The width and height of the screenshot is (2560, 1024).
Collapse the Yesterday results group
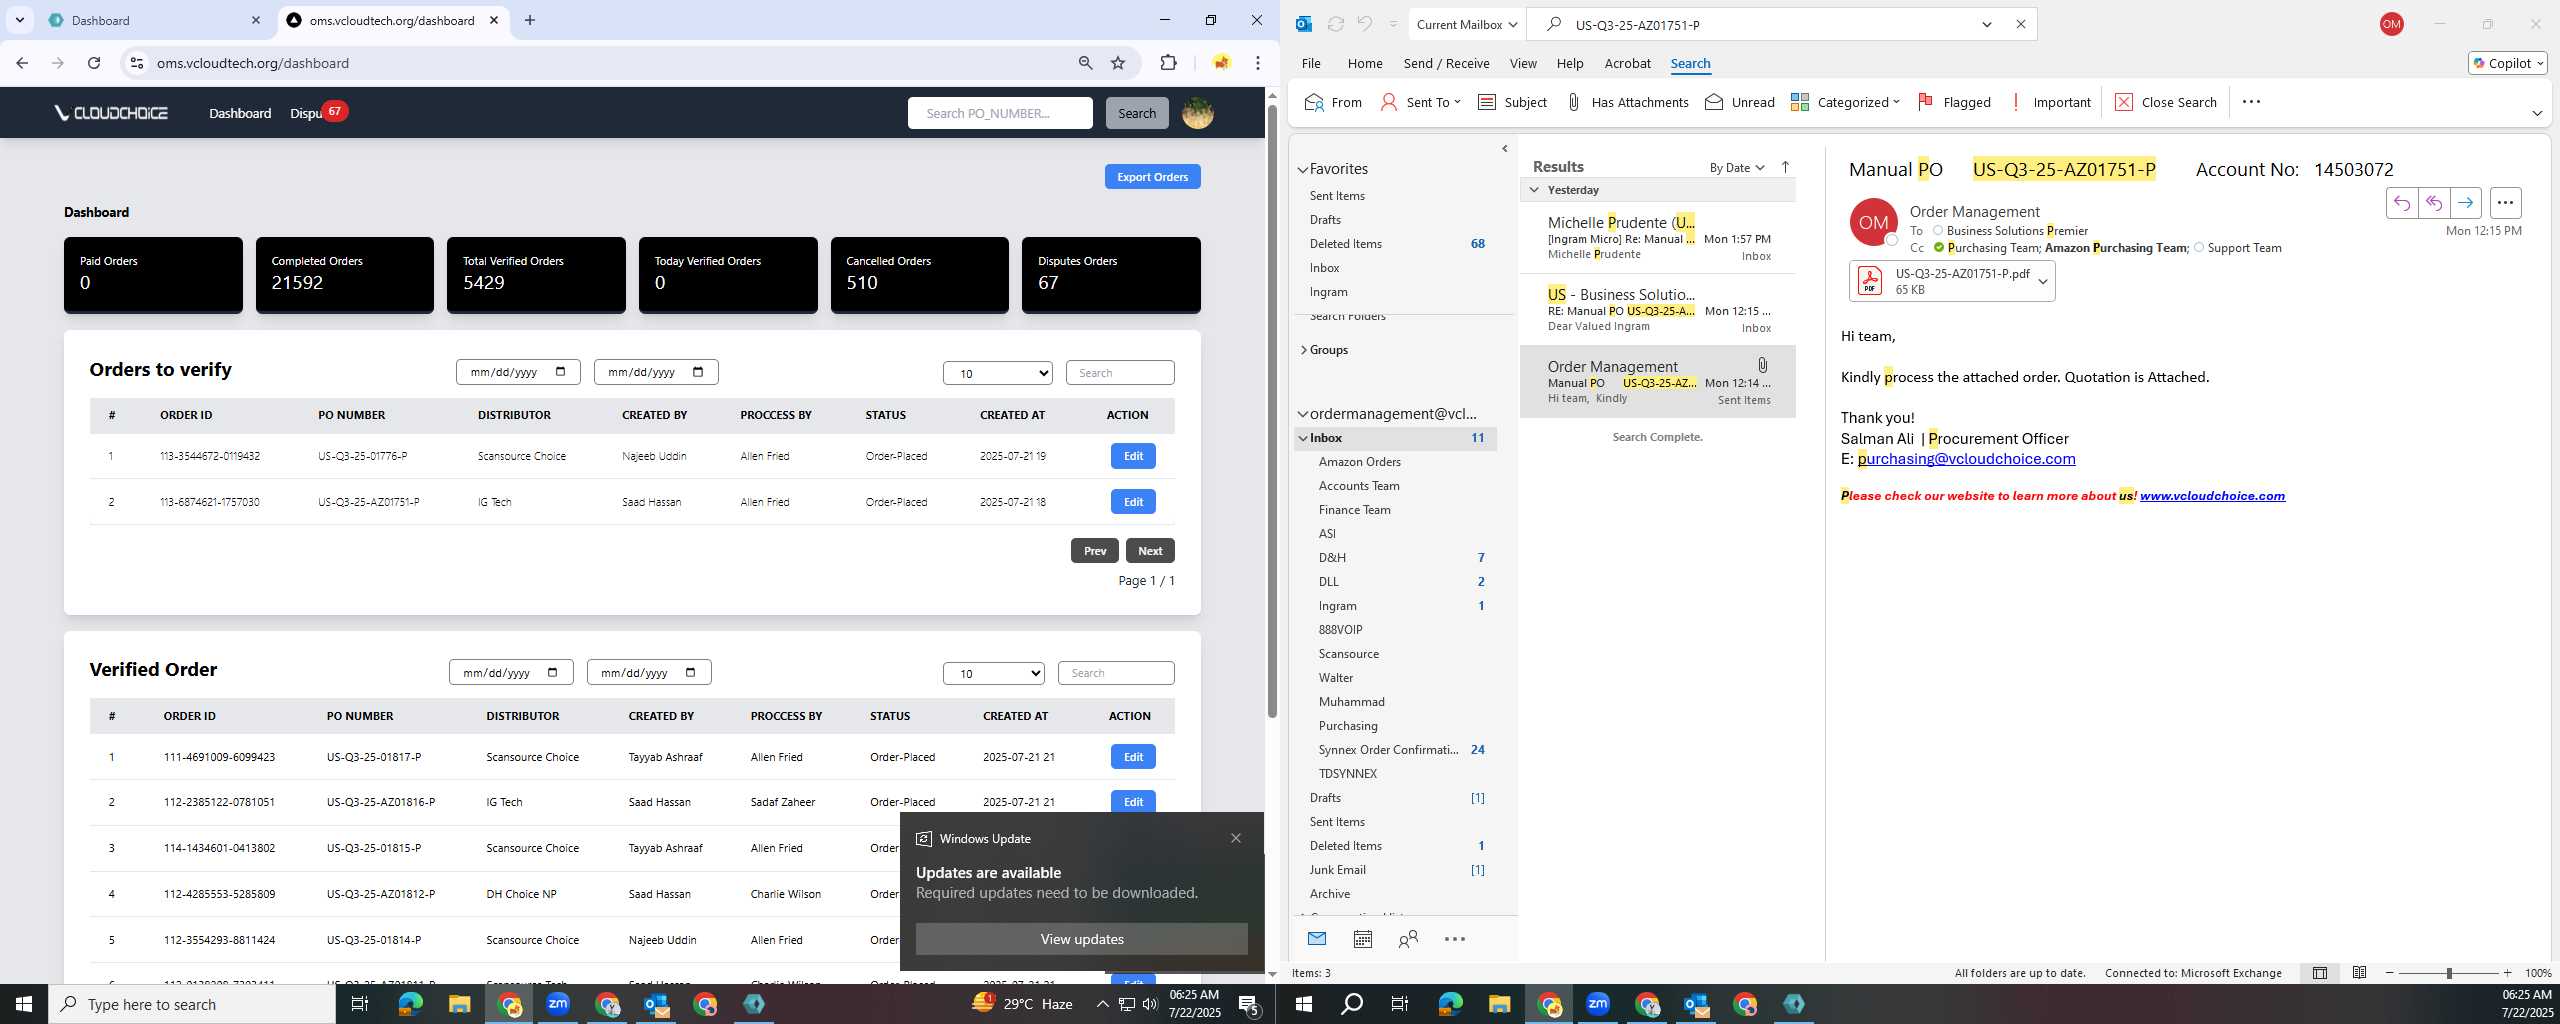click(1534, 190)
